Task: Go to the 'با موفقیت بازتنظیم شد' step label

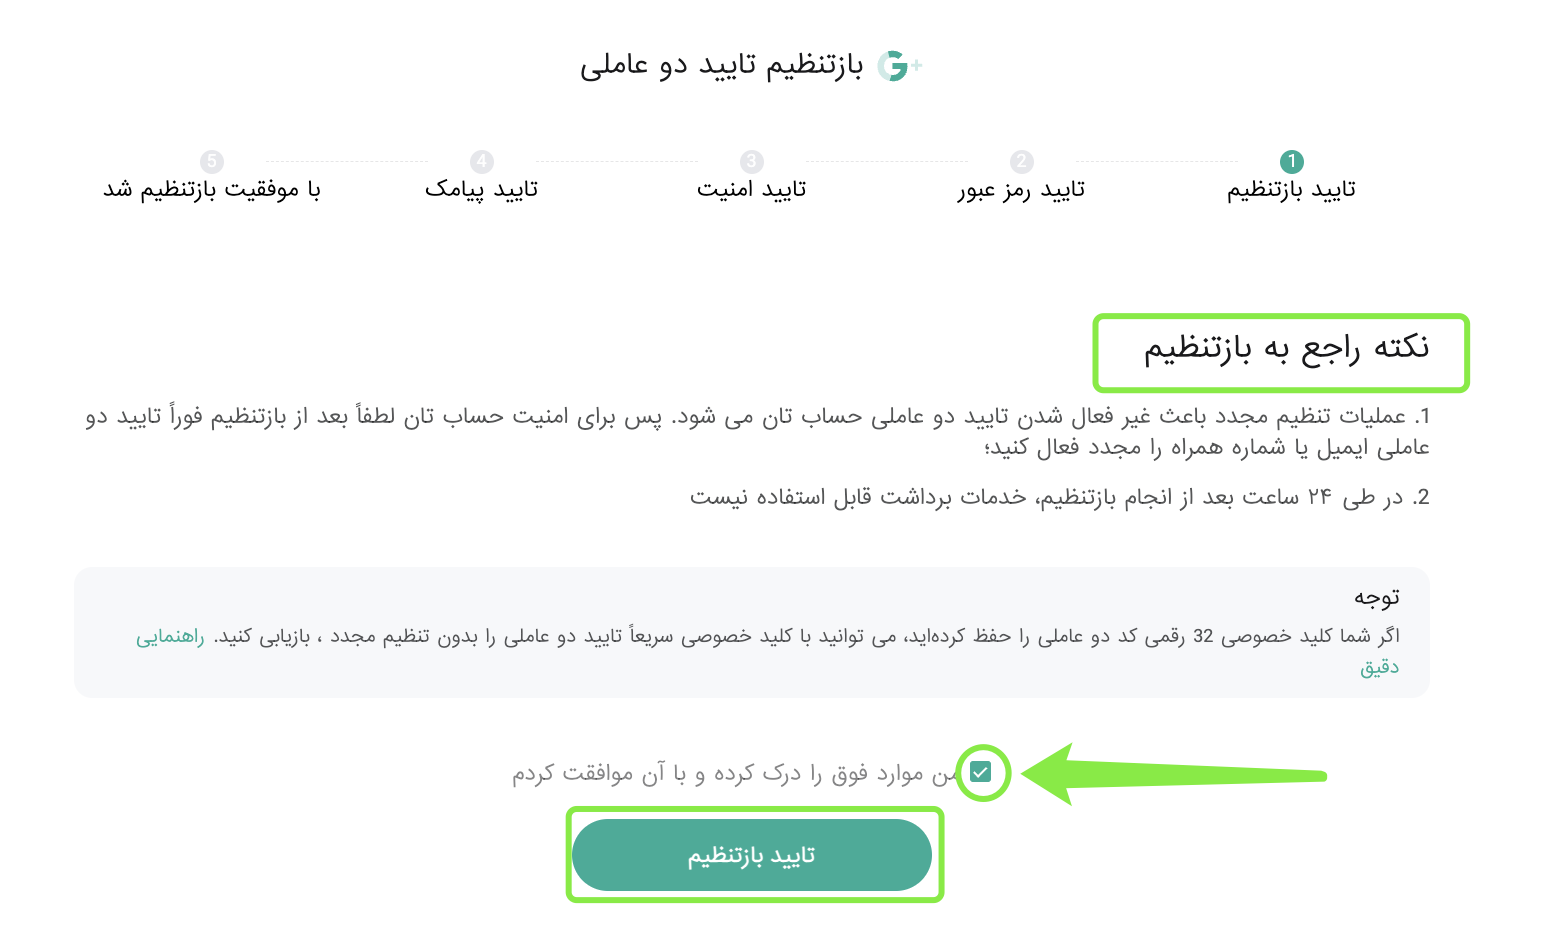Action: point(211,189)
